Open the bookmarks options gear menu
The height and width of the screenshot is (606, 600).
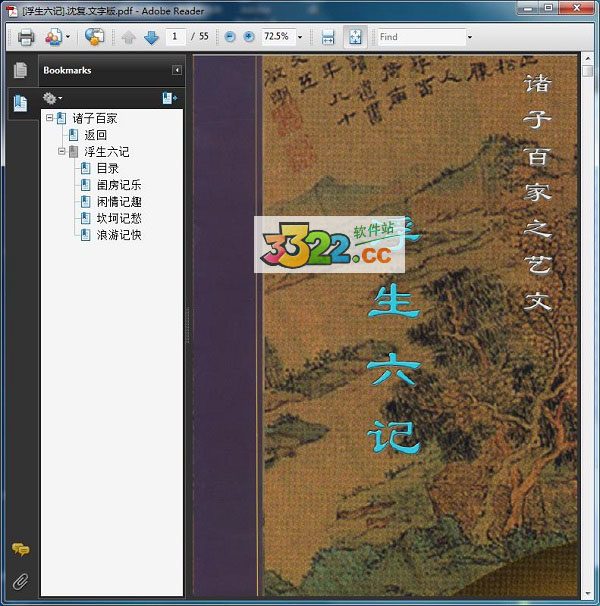pos(52,98)
